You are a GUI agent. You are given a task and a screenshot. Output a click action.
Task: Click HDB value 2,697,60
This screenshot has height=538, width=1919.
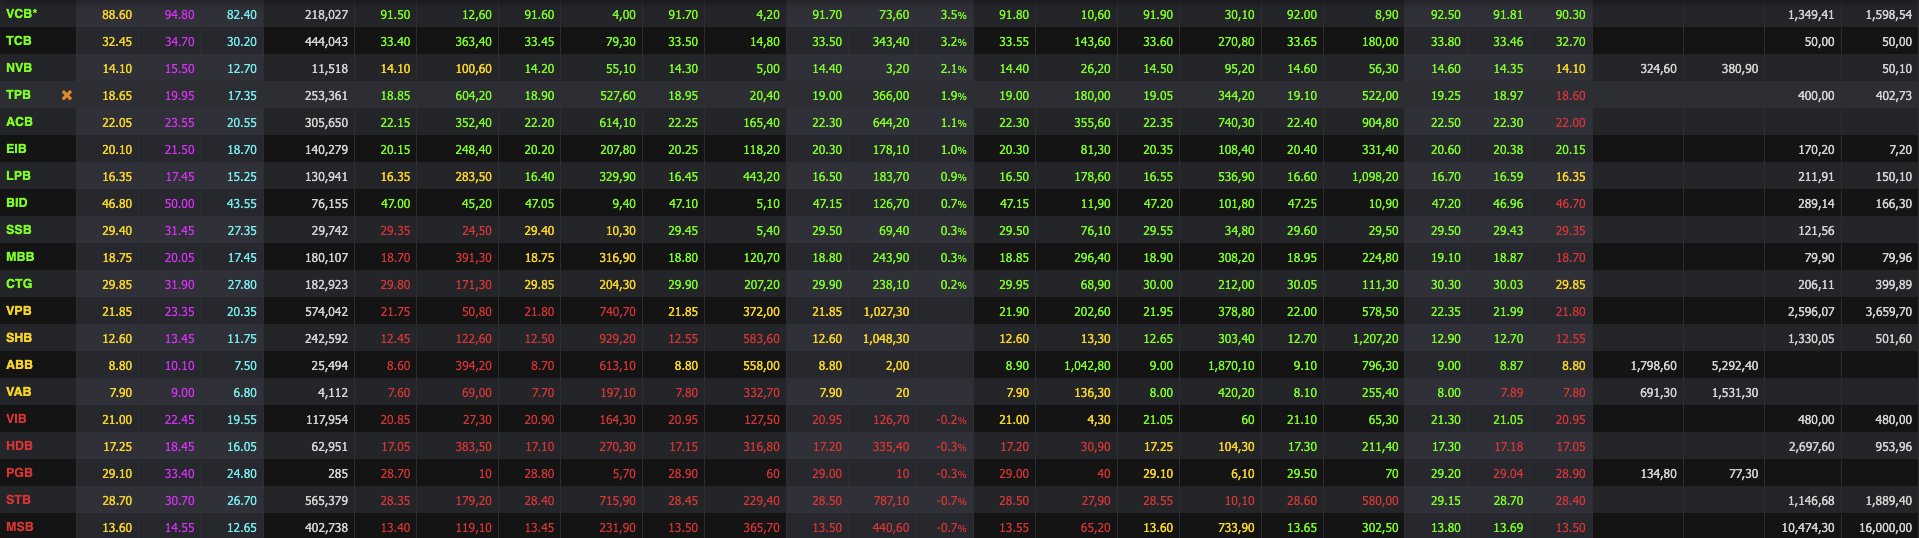1811,447
